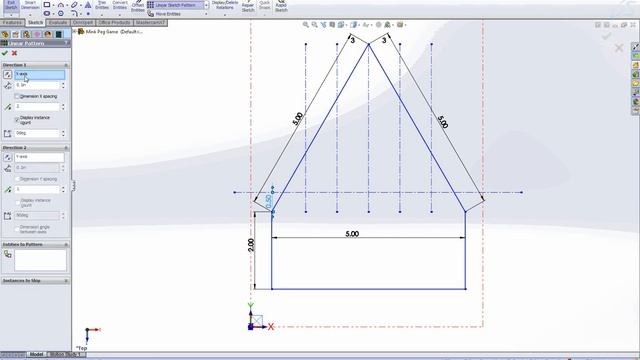Click Linear Sketch Pattern command
640x360 pixels.
175,5
